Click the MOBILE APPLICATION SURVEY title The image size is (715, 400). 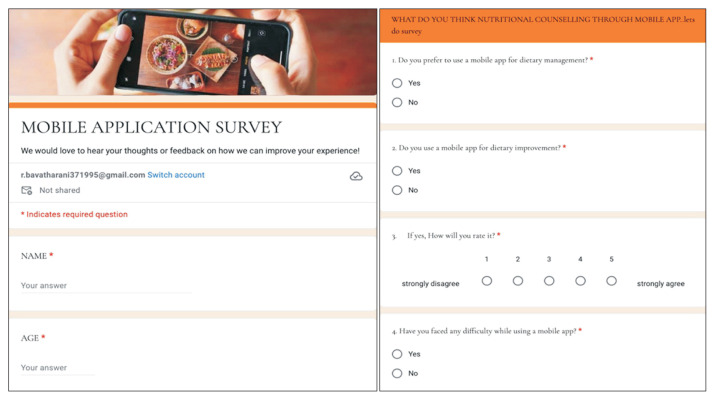point(151,128)
